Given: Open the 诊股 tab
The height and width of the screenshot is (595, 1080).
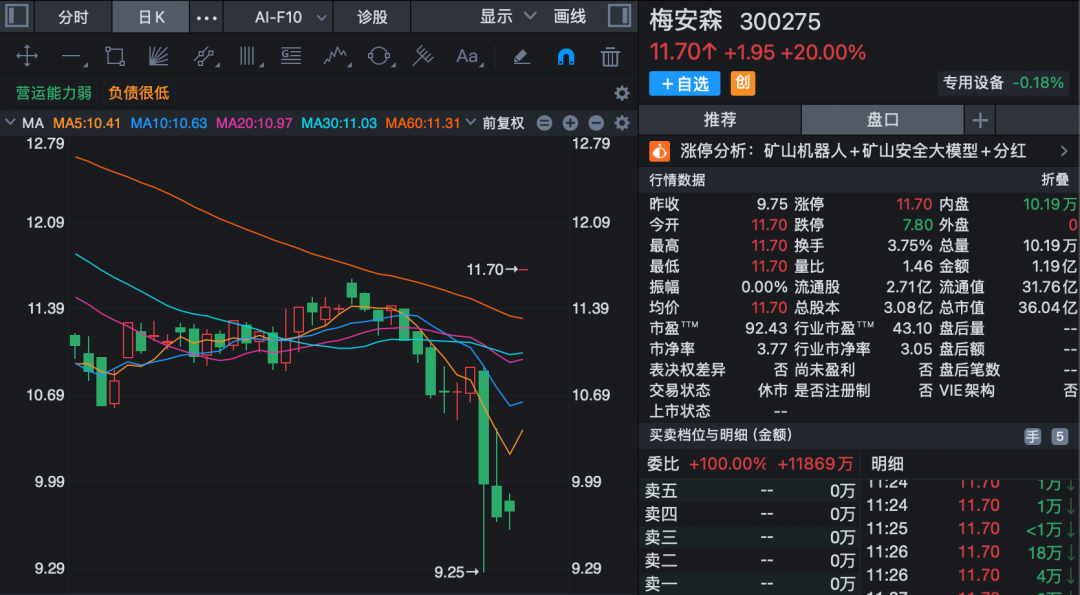Looking at the screenshot, I should click(x=372, y=17).
